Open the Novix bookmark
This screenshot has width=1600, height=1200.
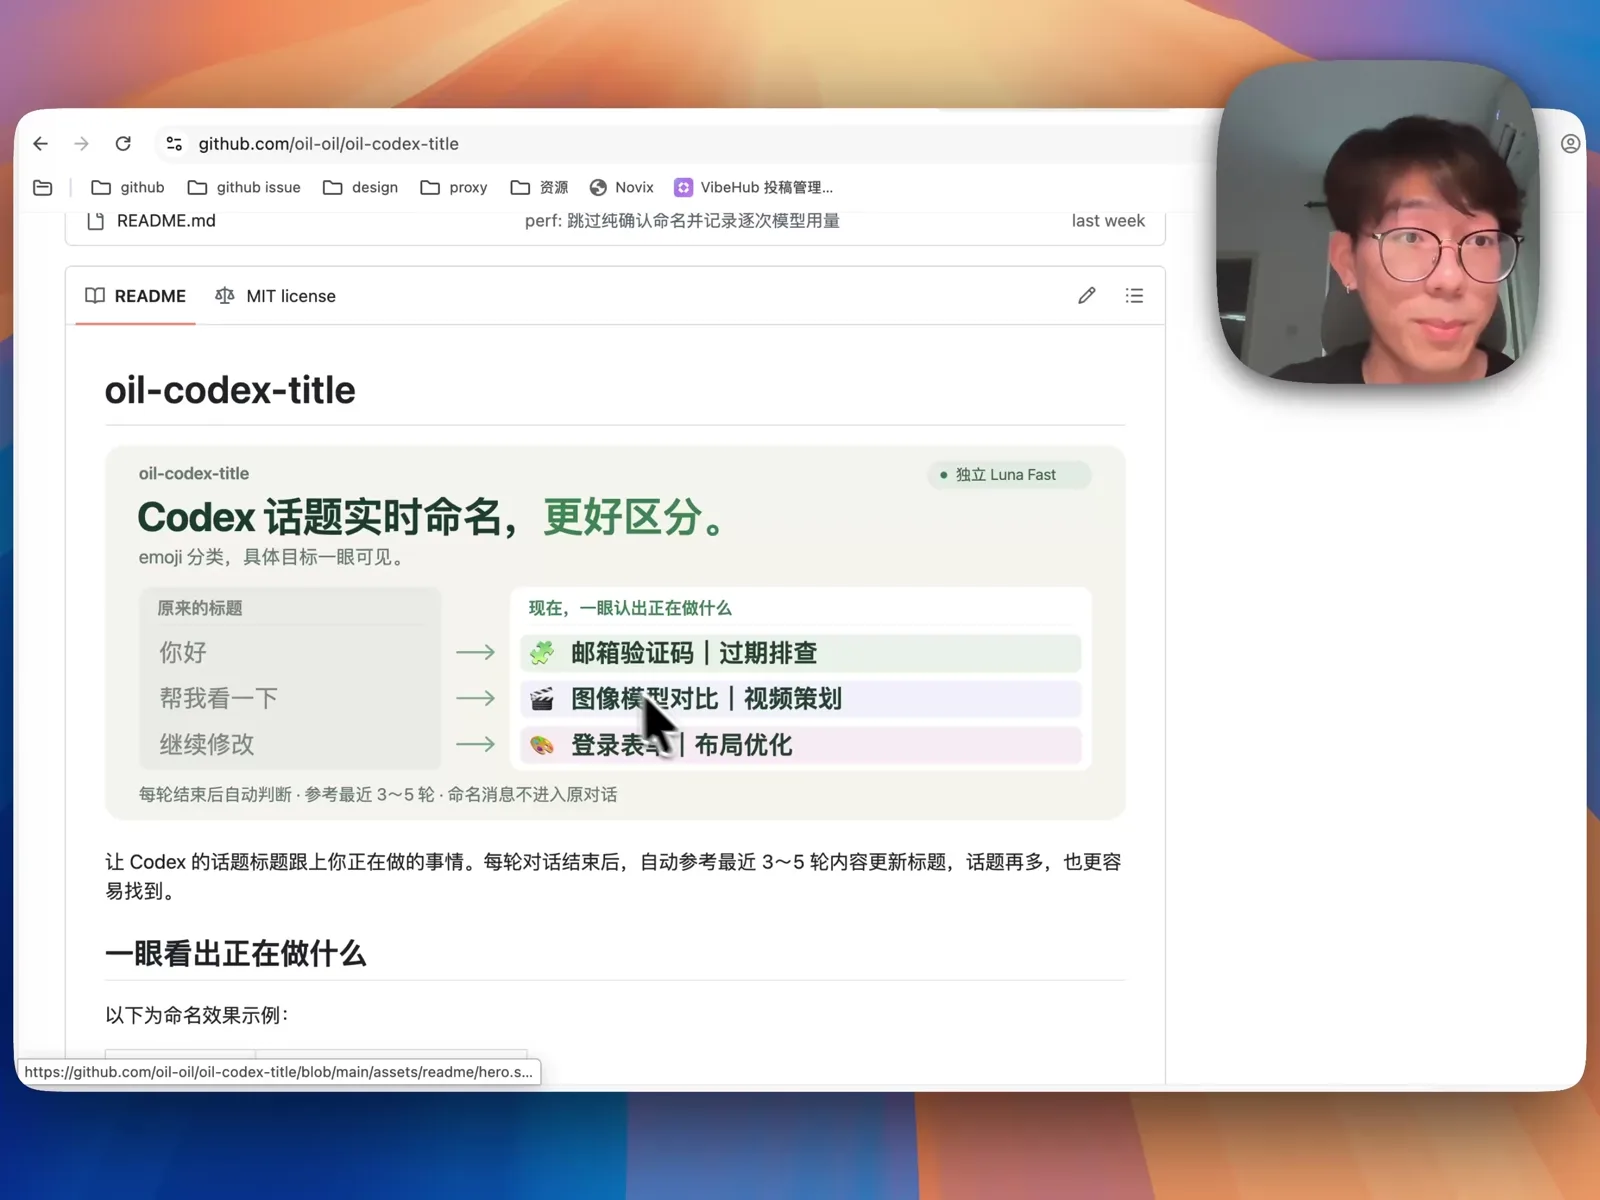pyautogui.click(x=622, y=188)
